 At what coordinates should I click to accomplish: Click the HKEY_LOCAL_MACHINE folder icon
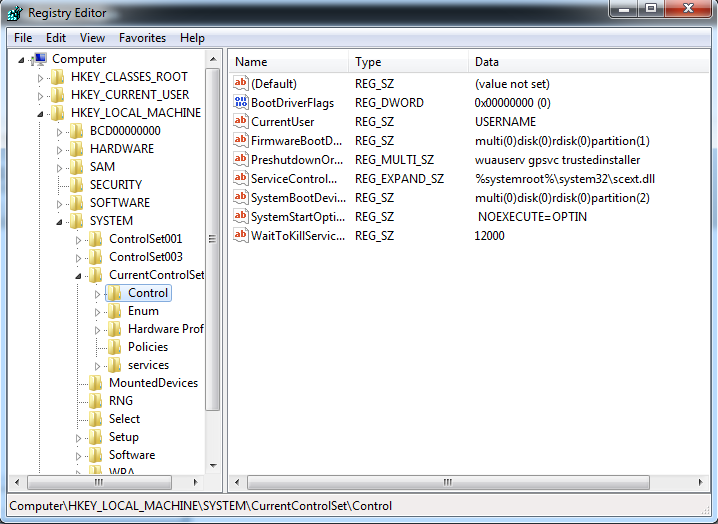tap(58, 113)
